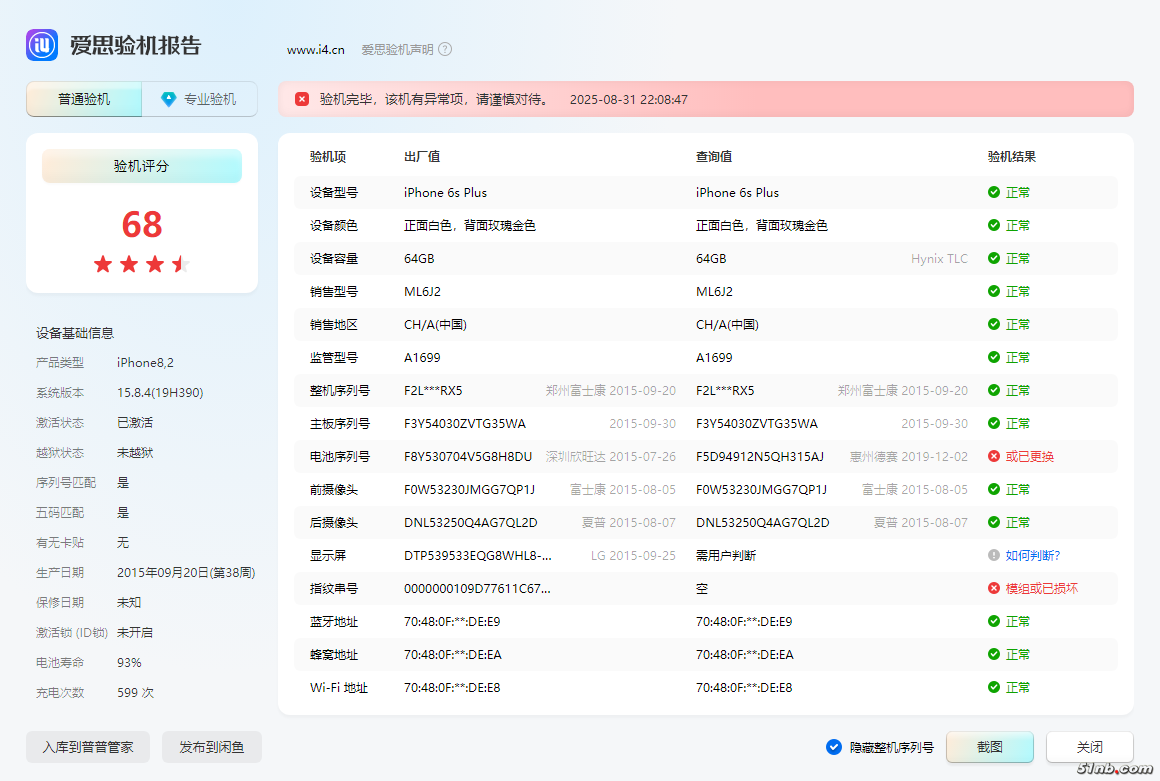1160x781 pixels.
Task: Click the blue diamond icon on 专业验机 tab
Action: tap(169, 99)
